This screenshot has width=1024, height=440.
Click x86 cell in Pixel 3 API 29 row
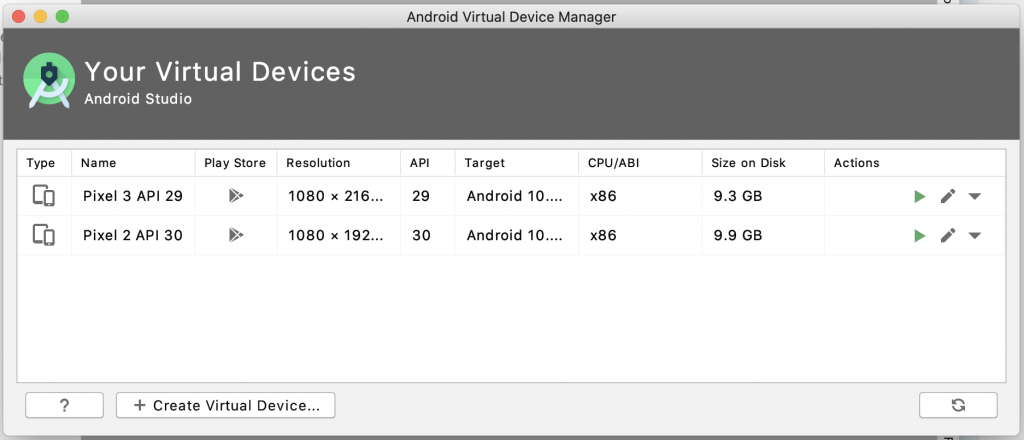[x=640, y=196]
